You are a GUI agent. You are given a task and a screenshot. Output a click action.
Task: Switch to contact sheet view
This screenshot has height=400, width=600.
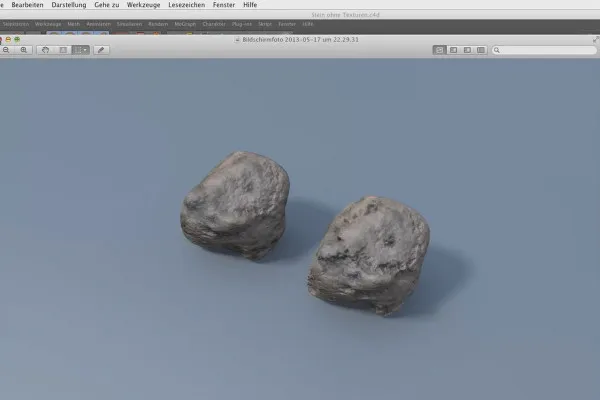pos(481,50)
